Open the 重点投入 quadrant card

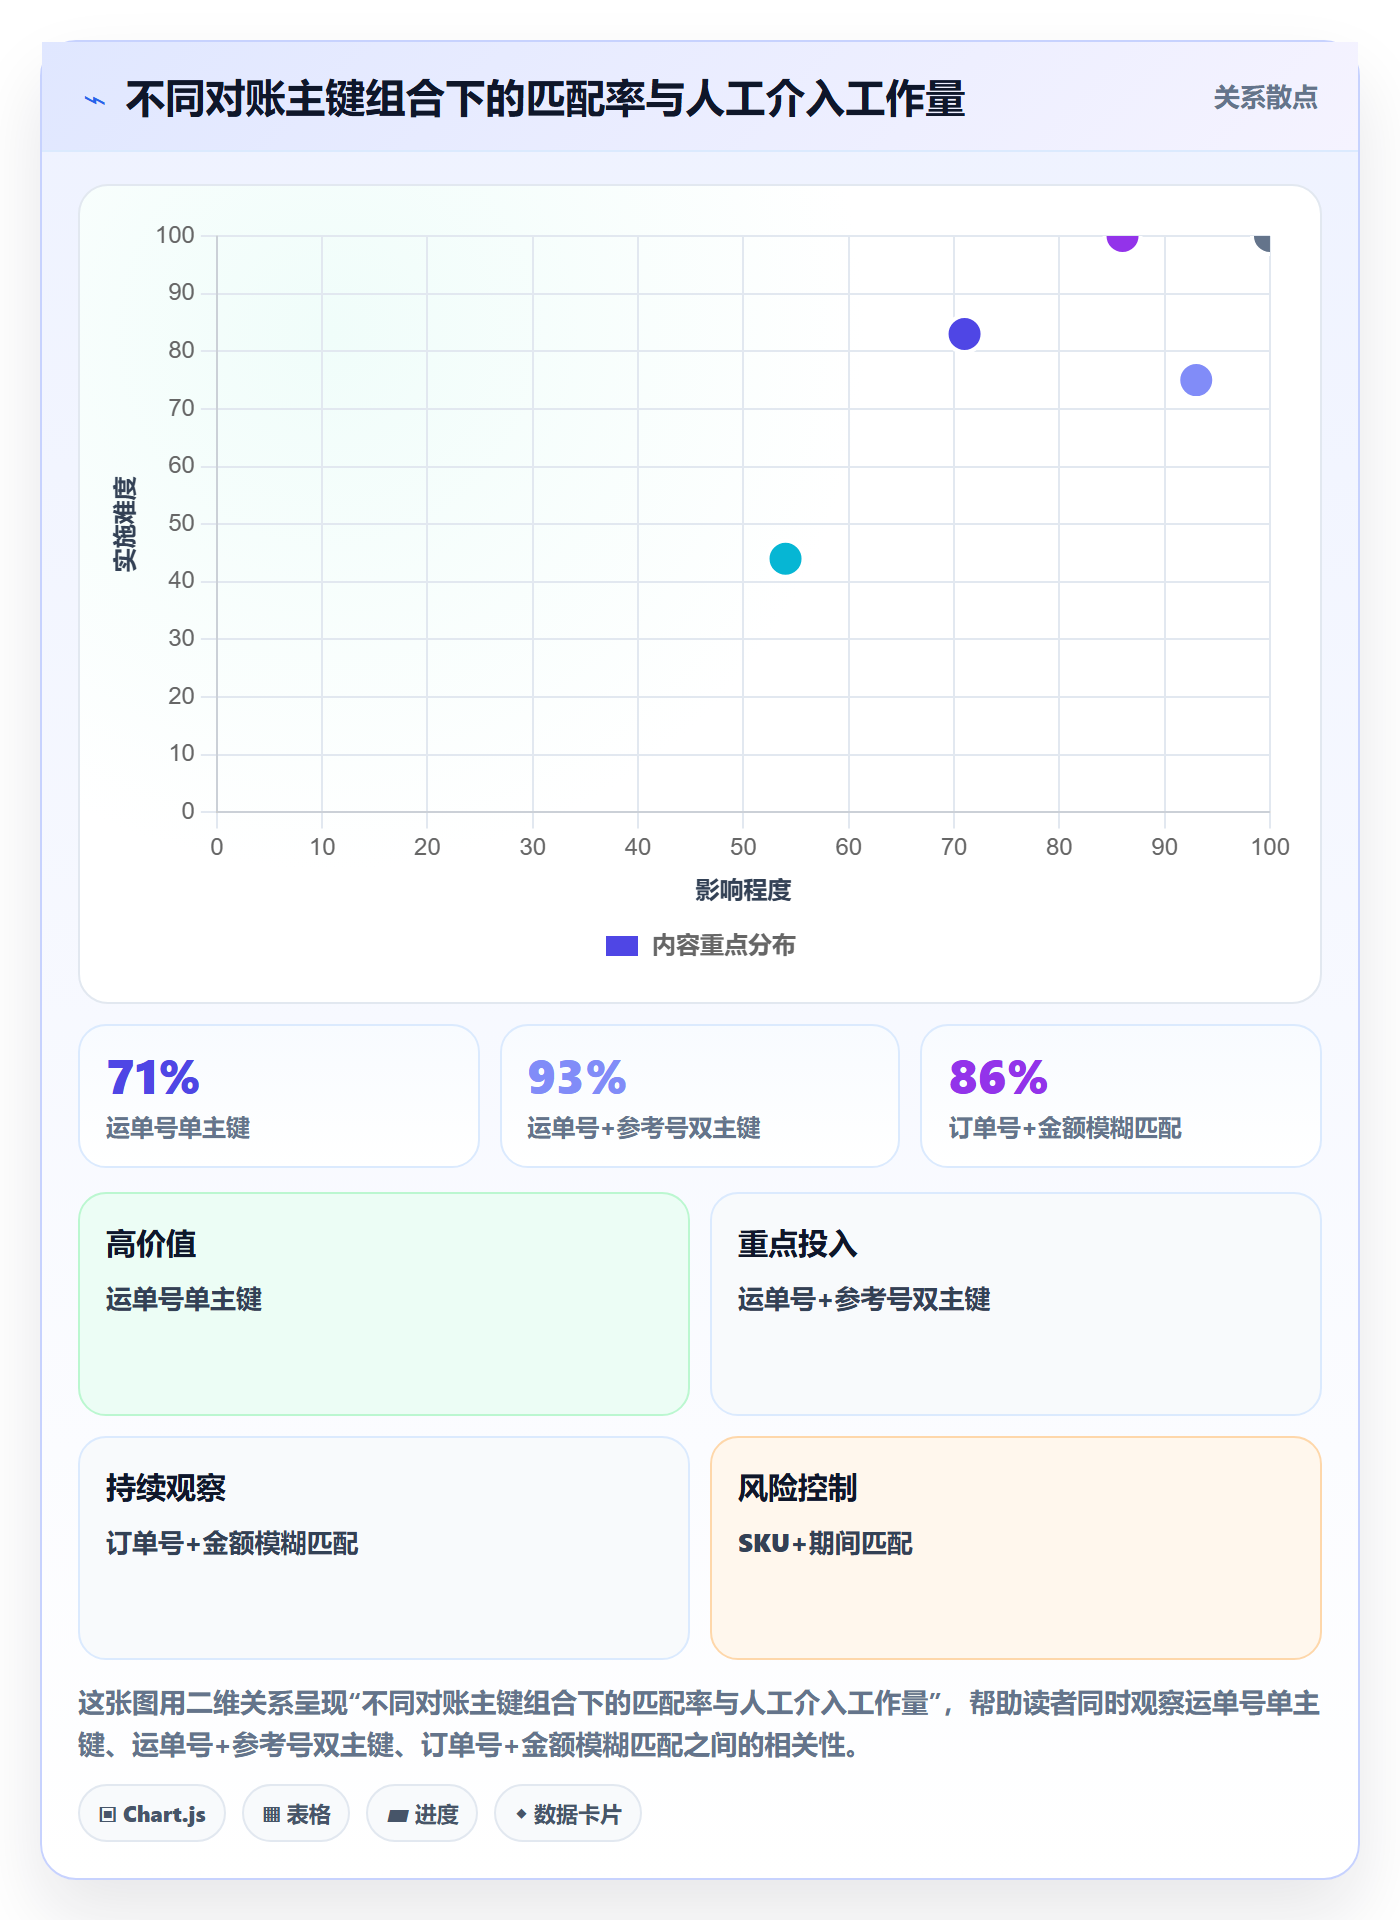pos(1016,1304)
